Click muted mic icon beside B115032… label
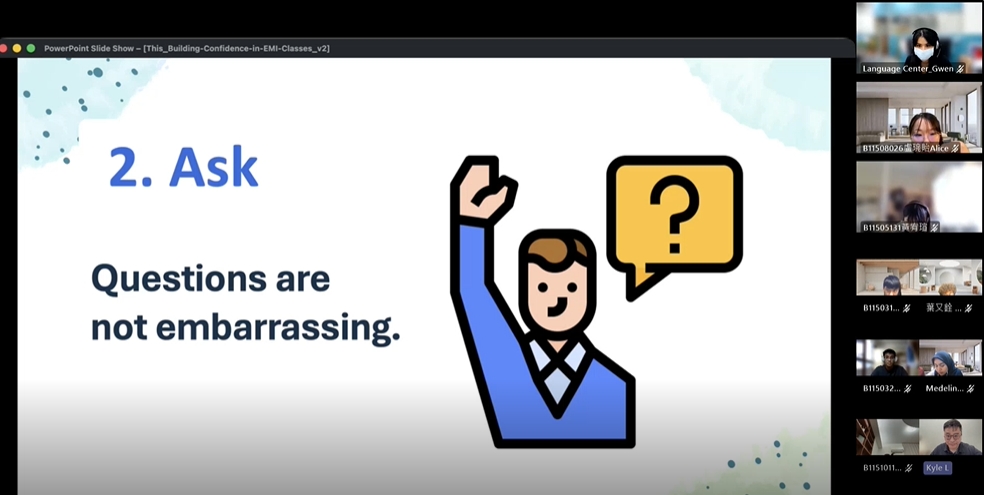The width and height of the screenshot is (984, 495). [908, 388]
